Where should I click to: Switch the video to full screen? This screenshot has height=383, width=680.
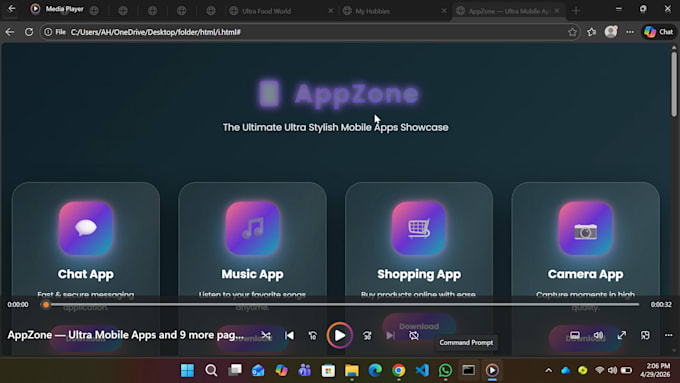[622, 335]
